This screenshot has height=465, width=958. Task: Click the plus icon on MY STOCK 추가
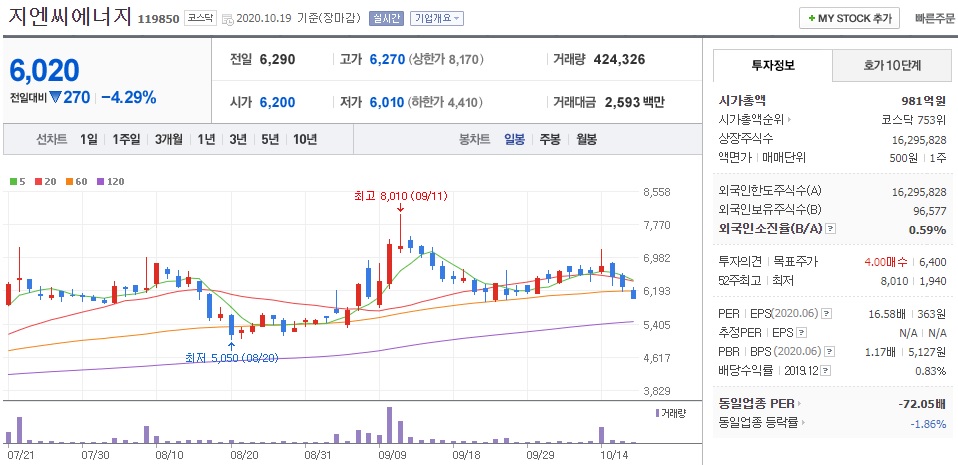click(x=811, y=18)
